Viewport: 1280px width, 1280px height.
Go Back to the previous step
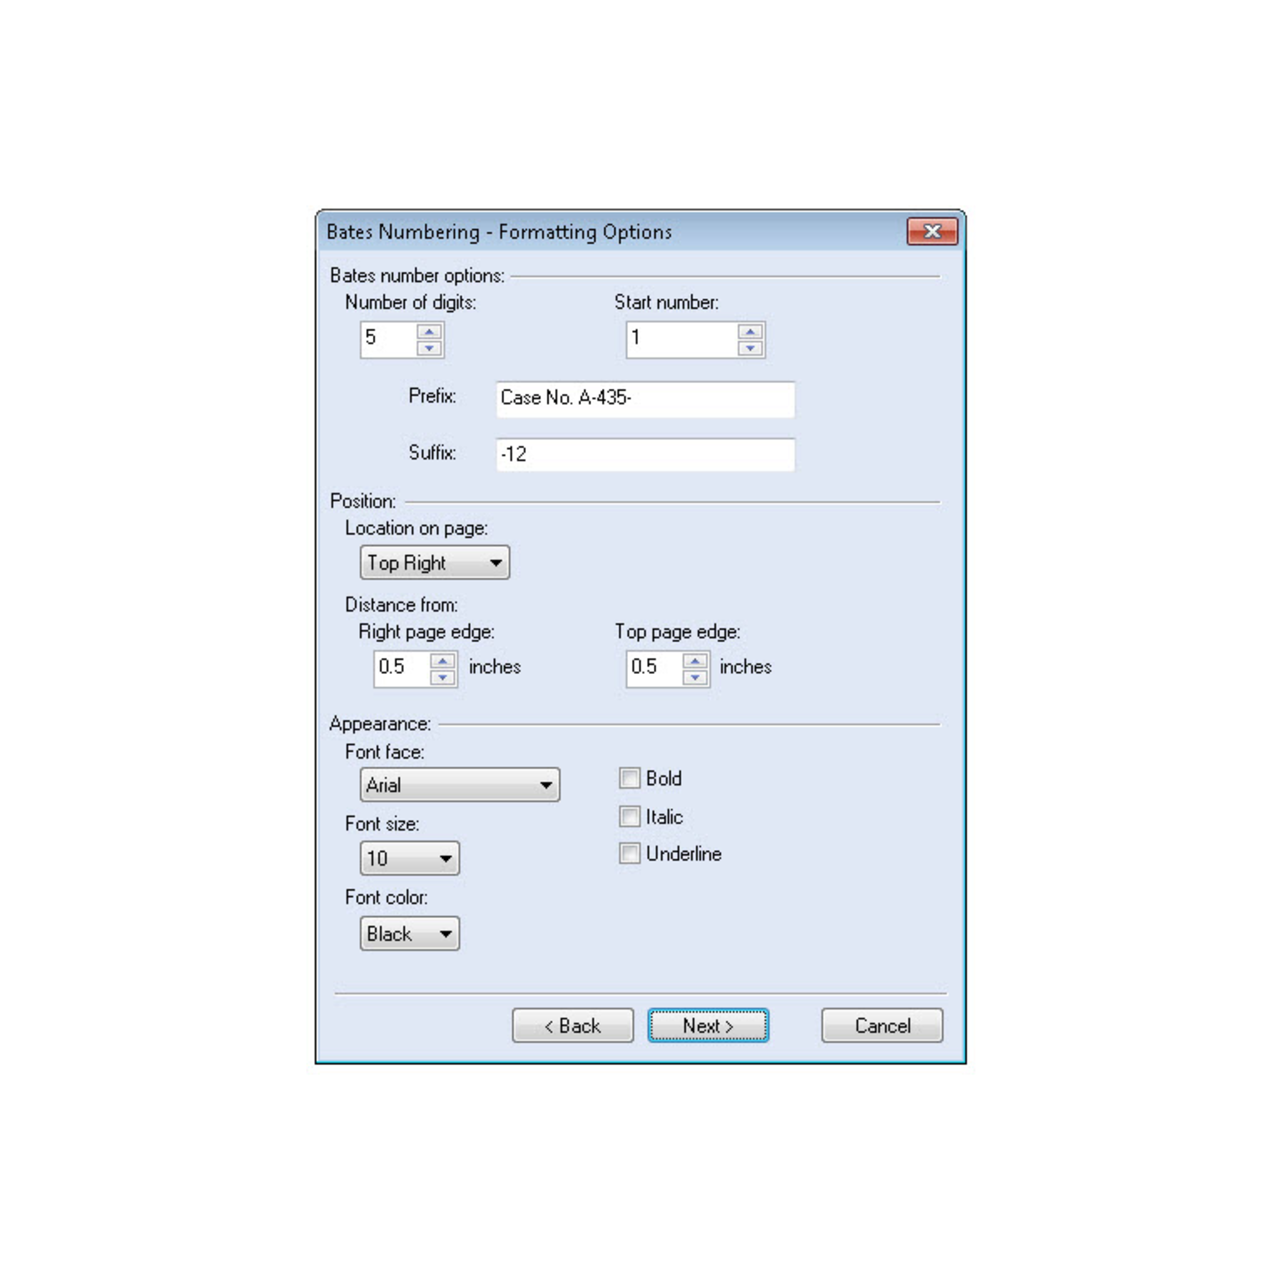[x=573, y=1026]
